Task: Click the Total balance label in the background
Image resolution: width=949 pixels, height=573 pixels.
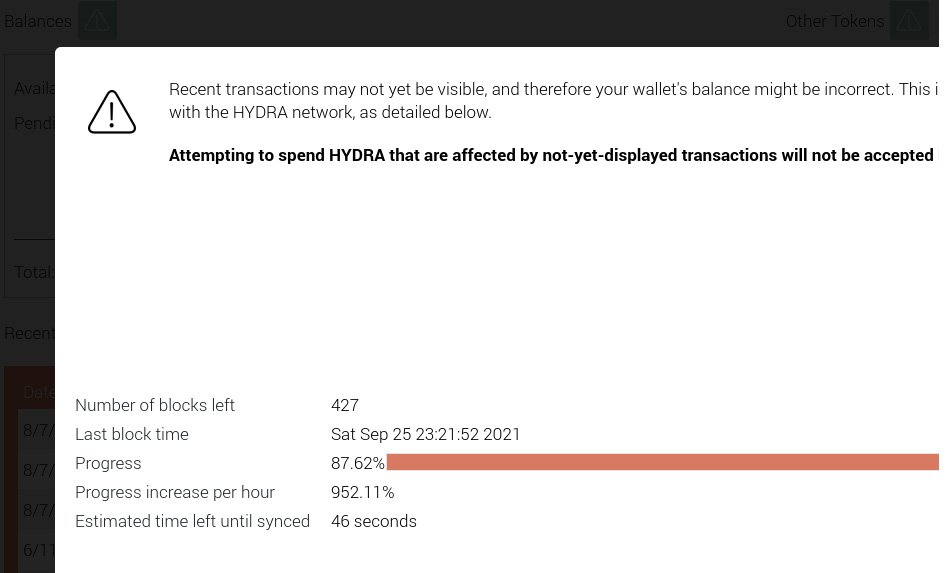Action: 33,272
